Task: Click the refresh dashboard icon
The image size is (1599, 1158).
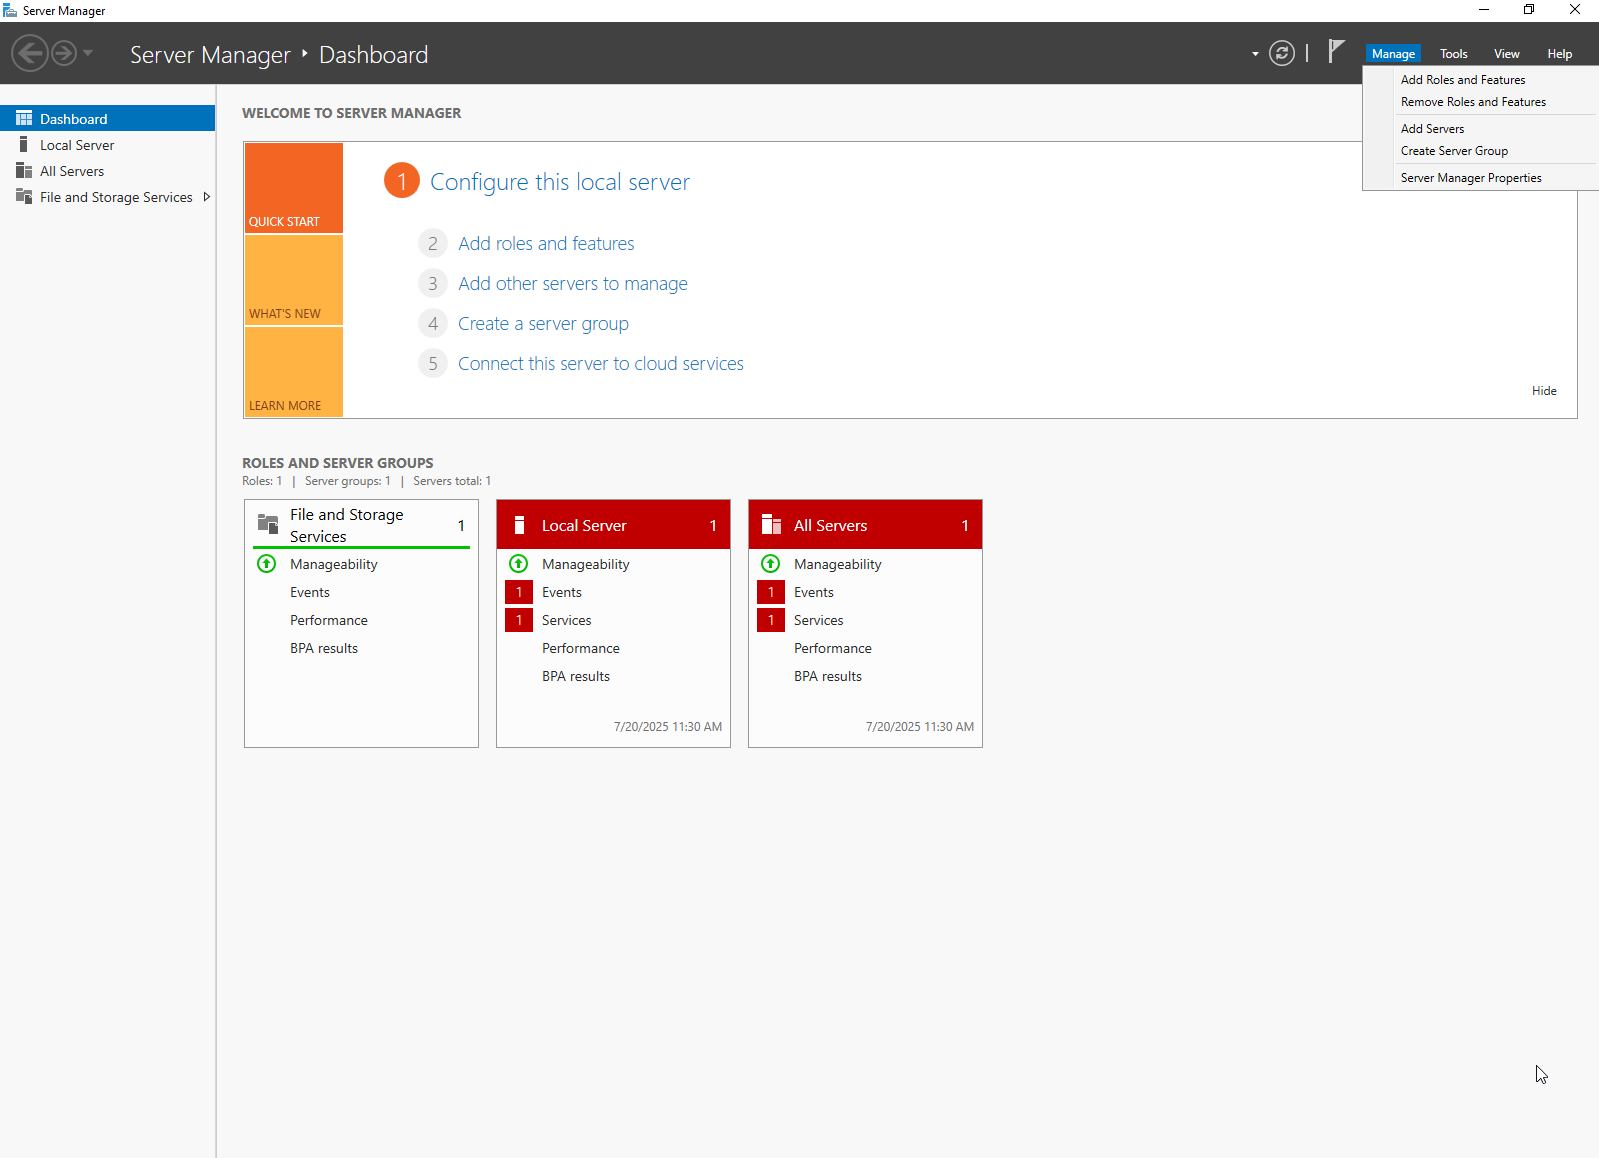Action: [x=1281, y=54]
